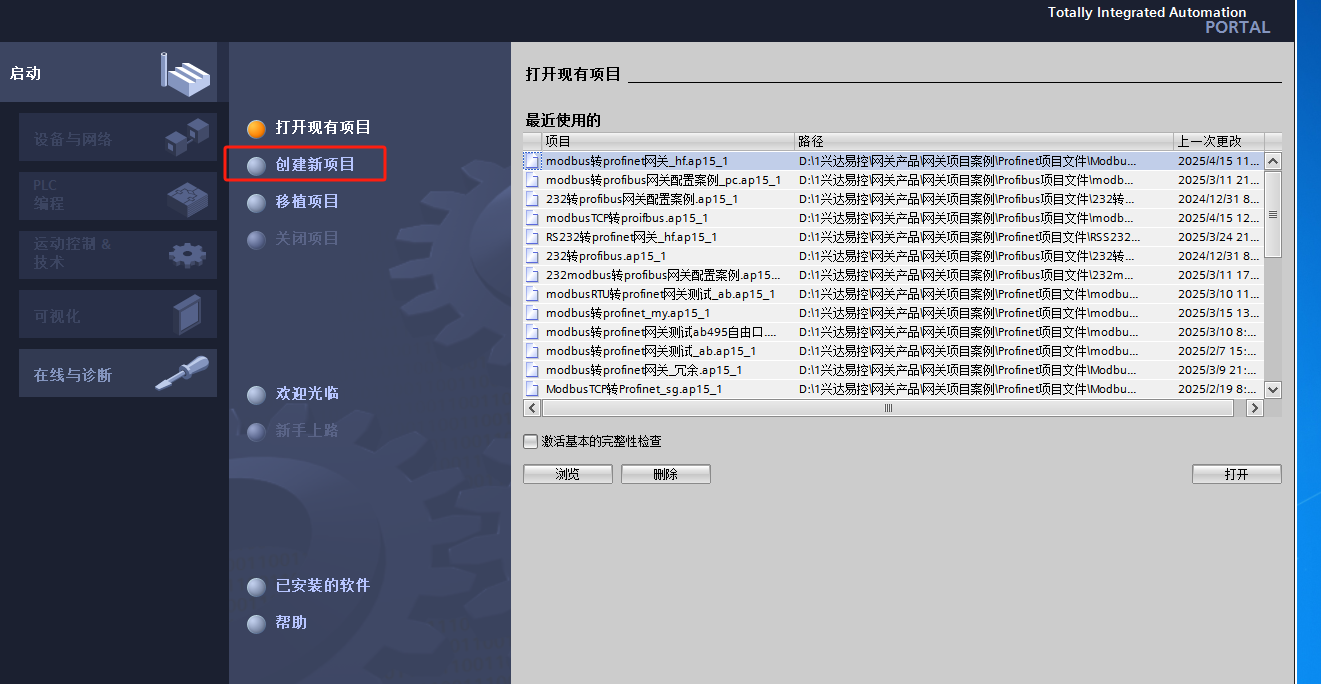The image size is (1321, 684).
Task: Click the file icon of modbusTCP转proifbus.ap15_1
Action: pyautogui.click(x=532, y=218)
